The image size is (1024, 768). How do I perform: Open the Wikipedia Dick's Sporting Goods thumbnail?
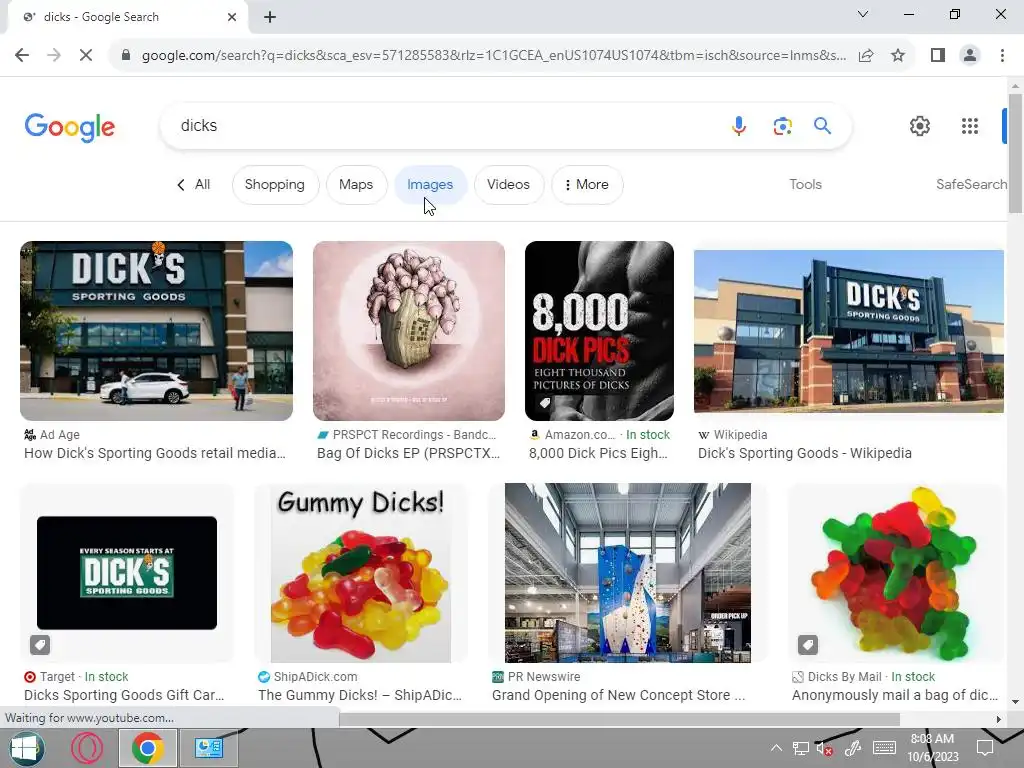pos(848,331)
